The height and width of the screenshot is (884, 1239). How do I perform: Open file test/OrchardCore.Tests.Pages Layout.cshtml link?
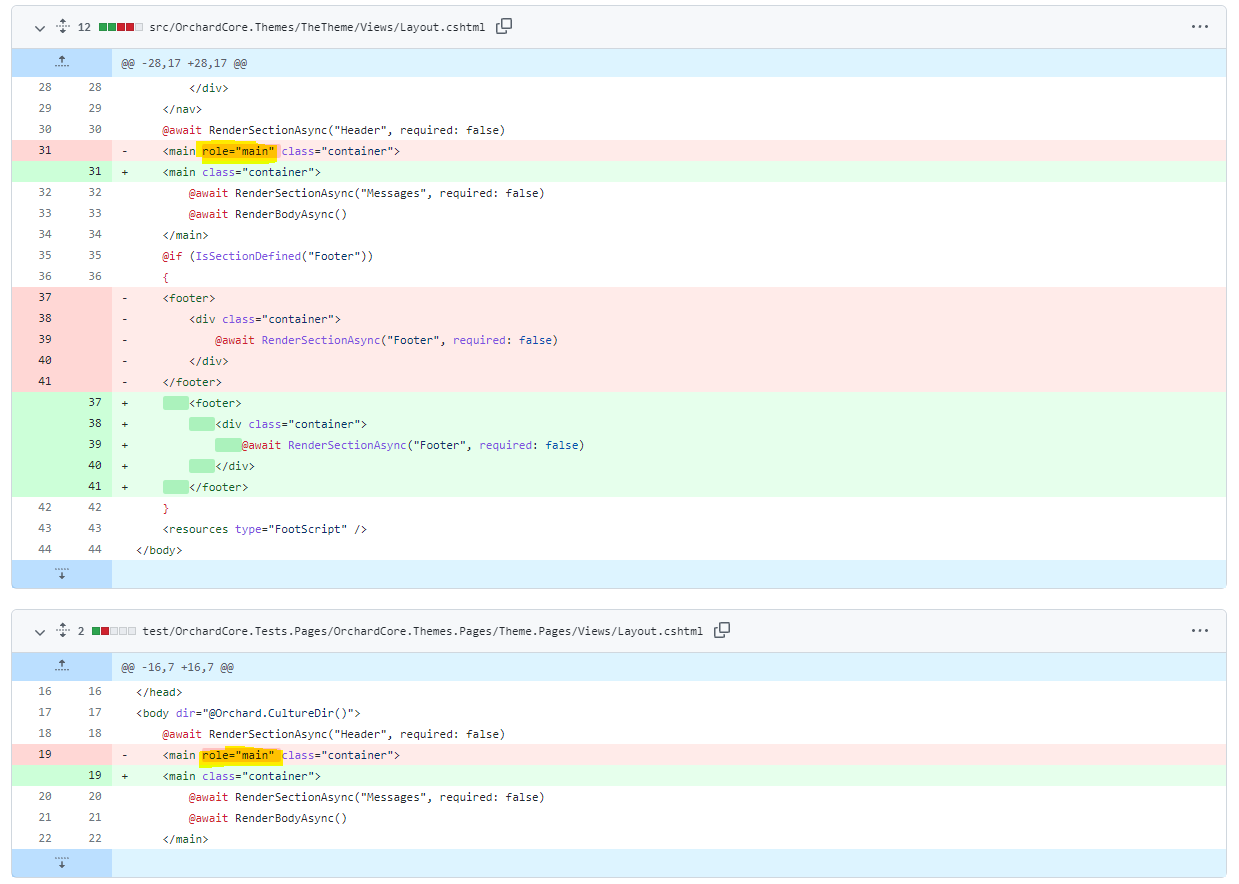(x=422, y=631)
